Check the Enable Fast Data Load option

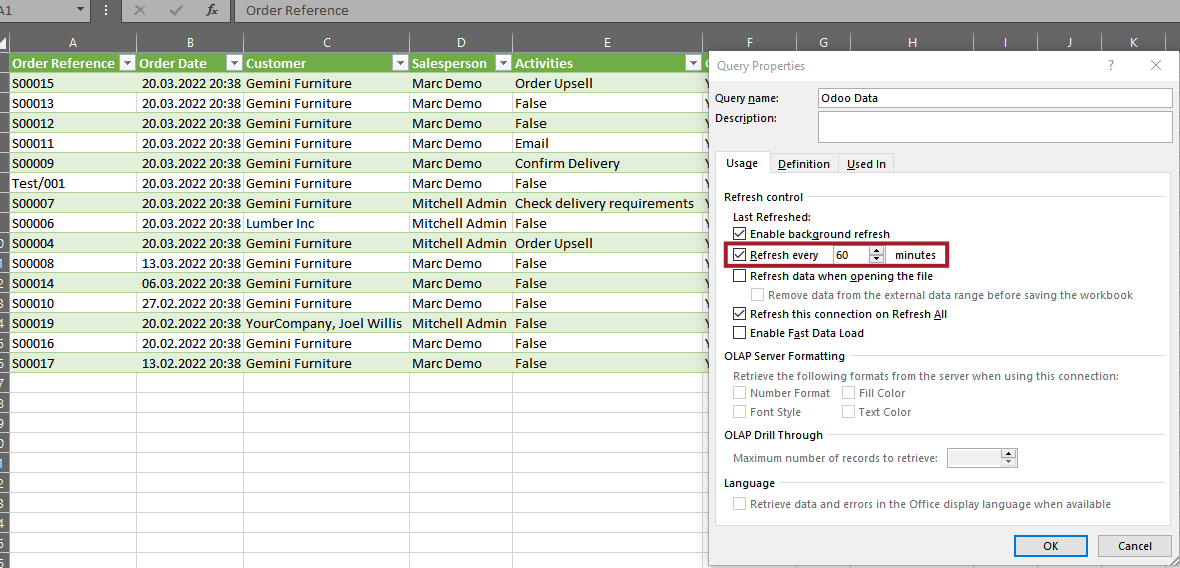740,333
